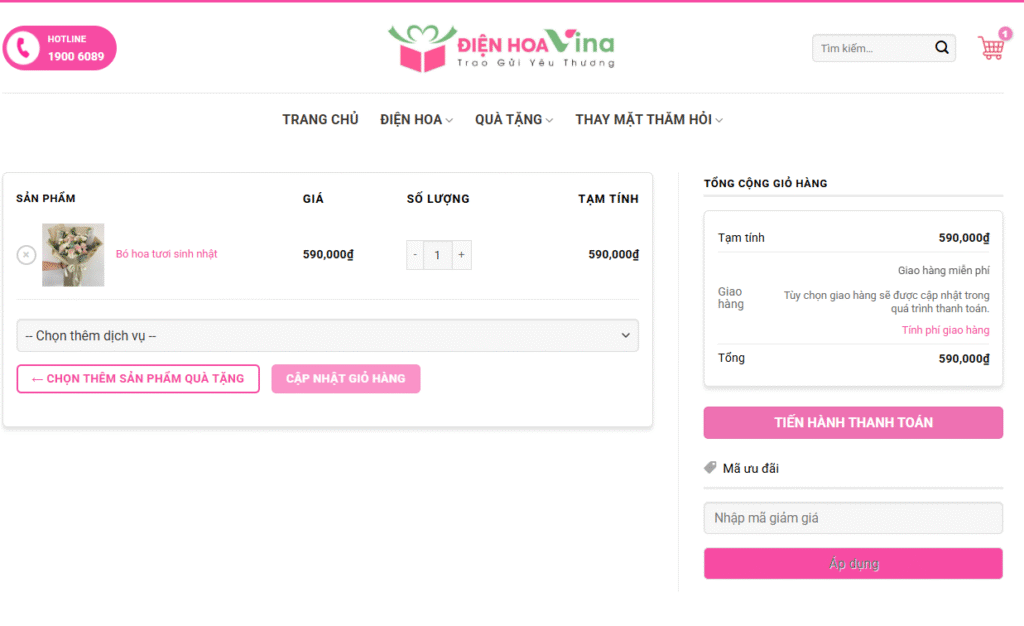Click the Nhập mã giảm giá field
The height and width of the screenshot is (626, 1024).
852,518
